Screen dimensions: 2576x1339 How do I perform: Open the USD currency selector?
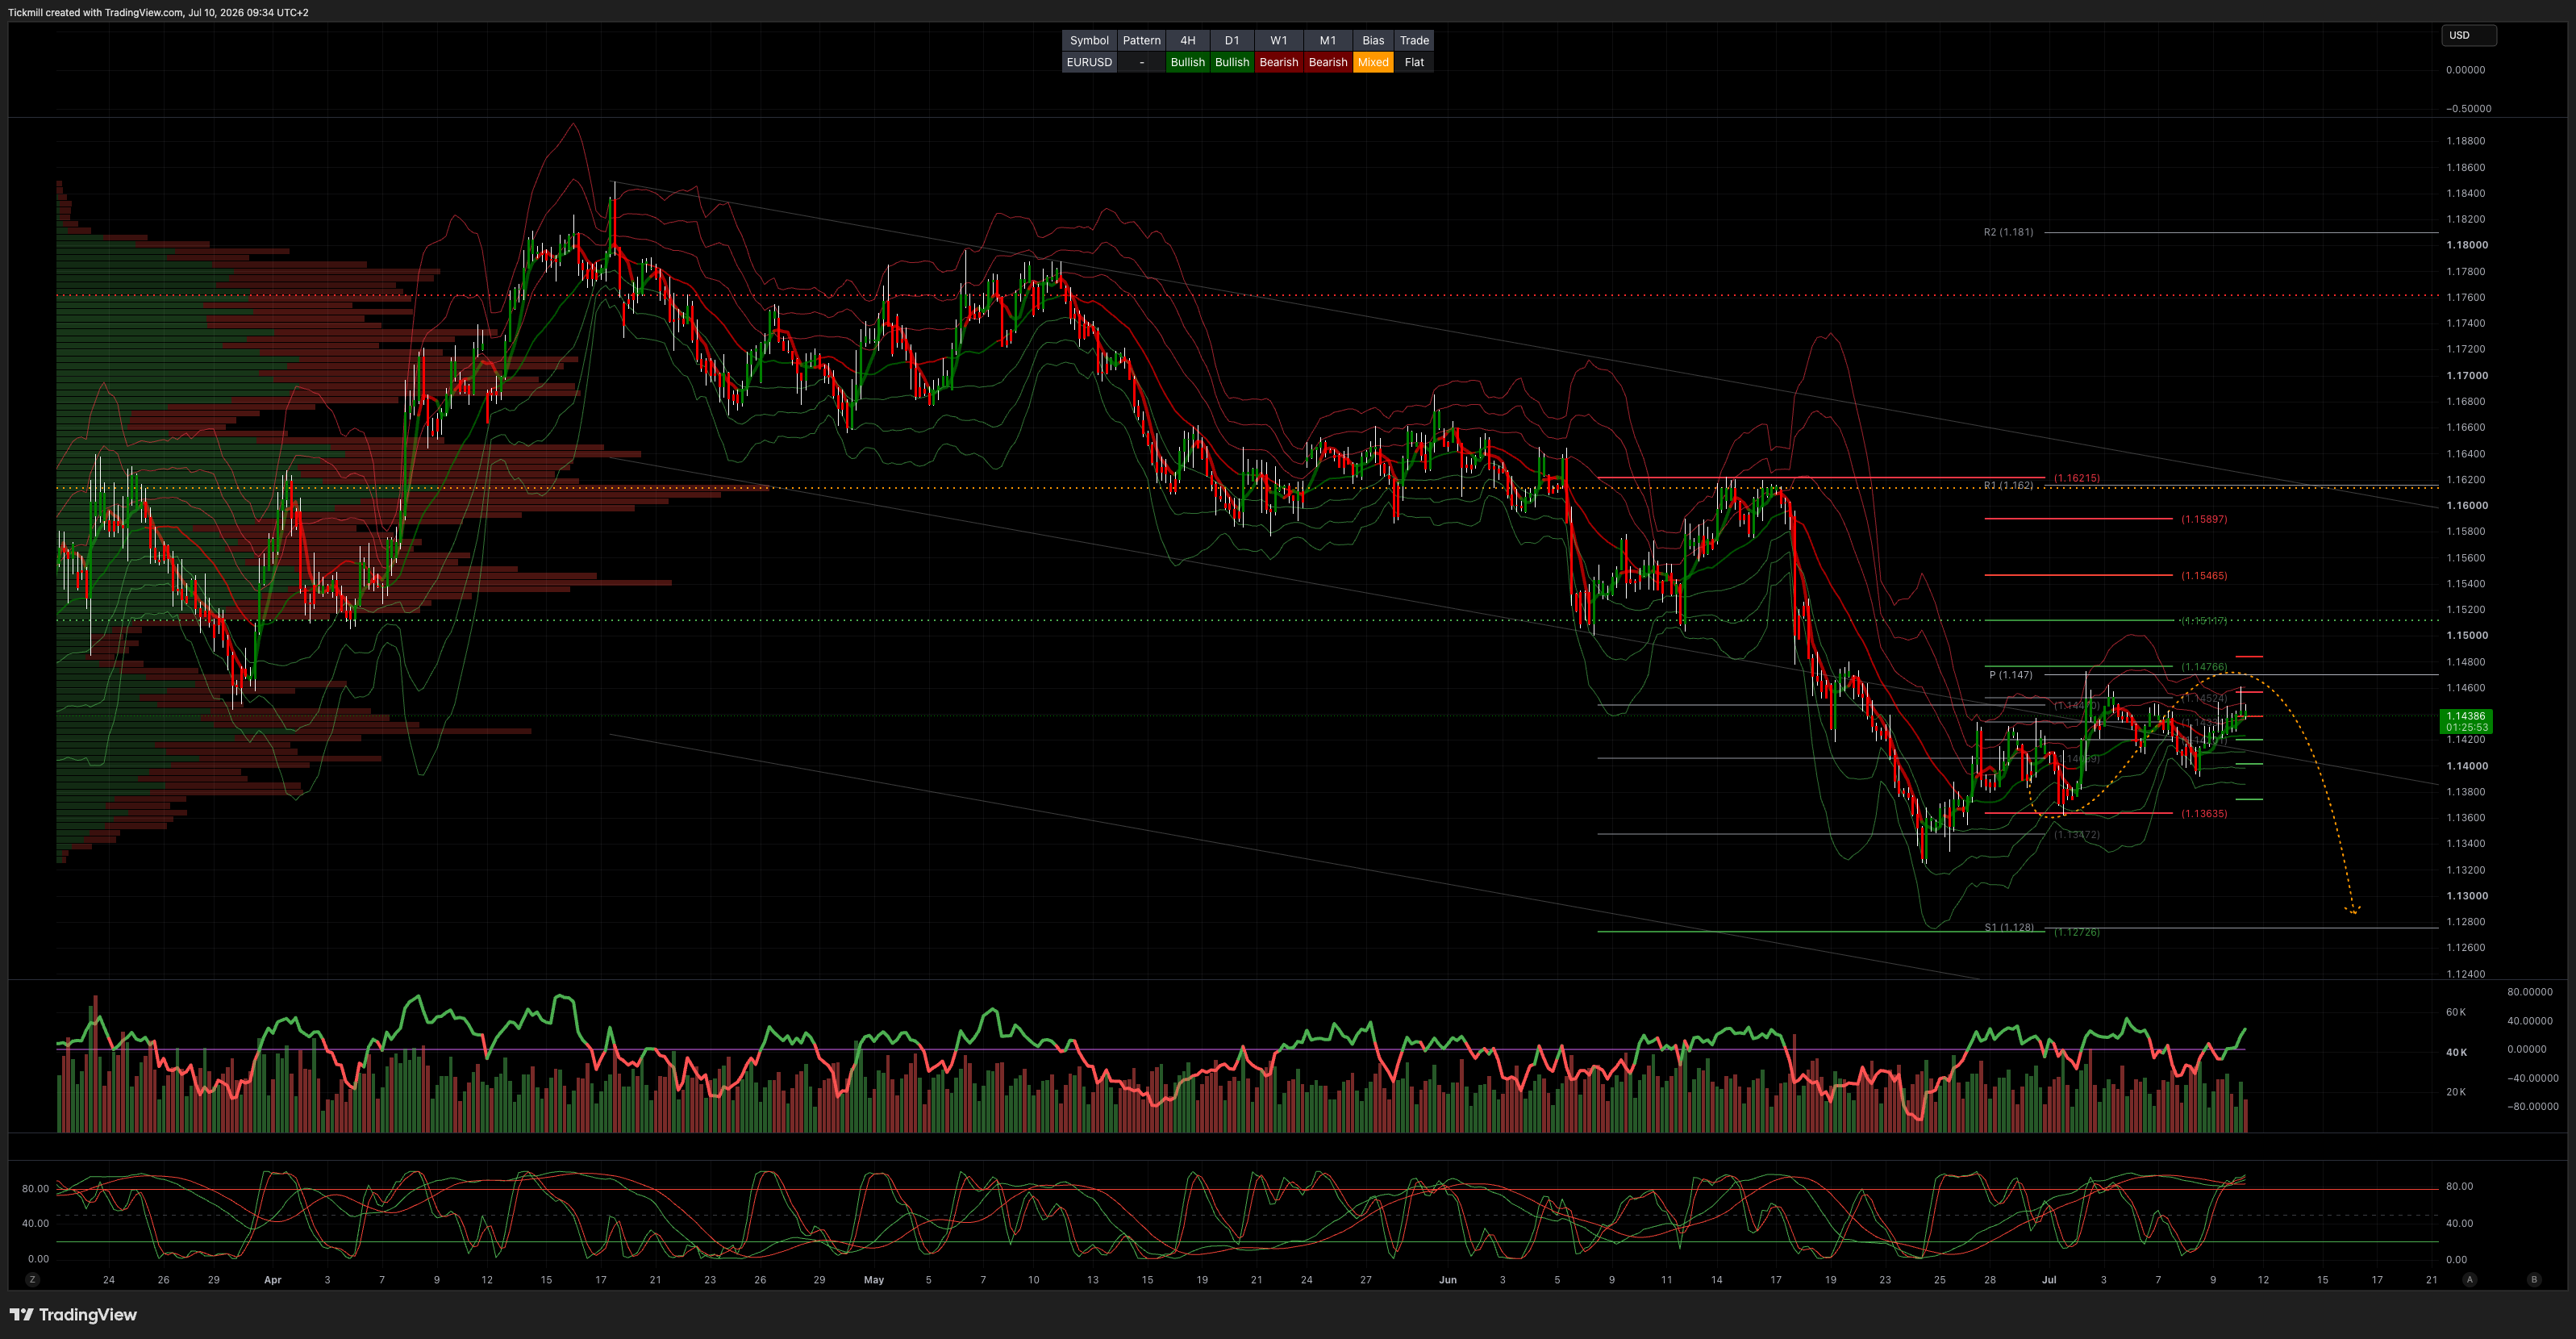2468,35
